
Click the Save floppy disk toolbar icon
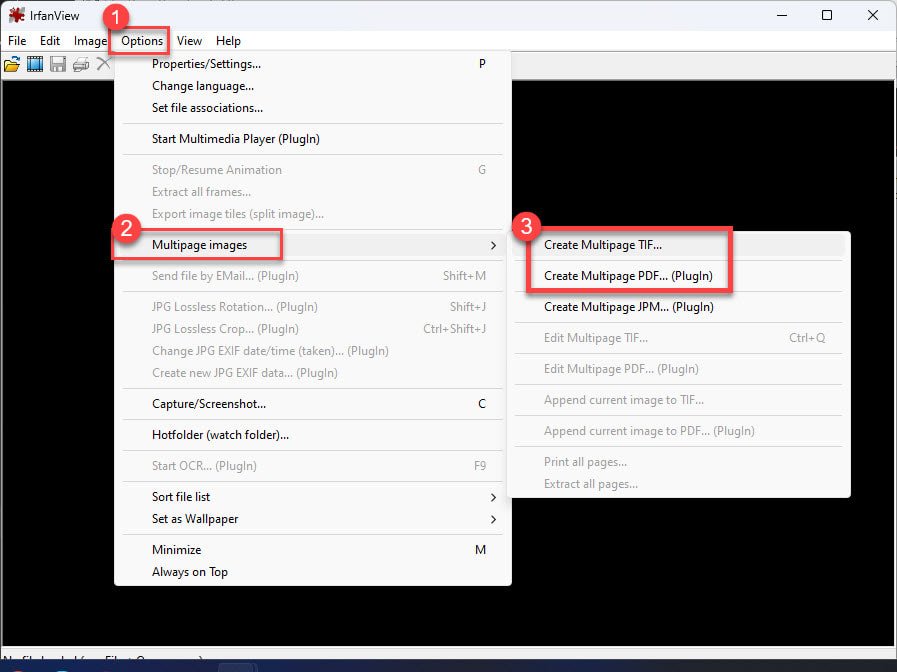click(x=58, y=64)
